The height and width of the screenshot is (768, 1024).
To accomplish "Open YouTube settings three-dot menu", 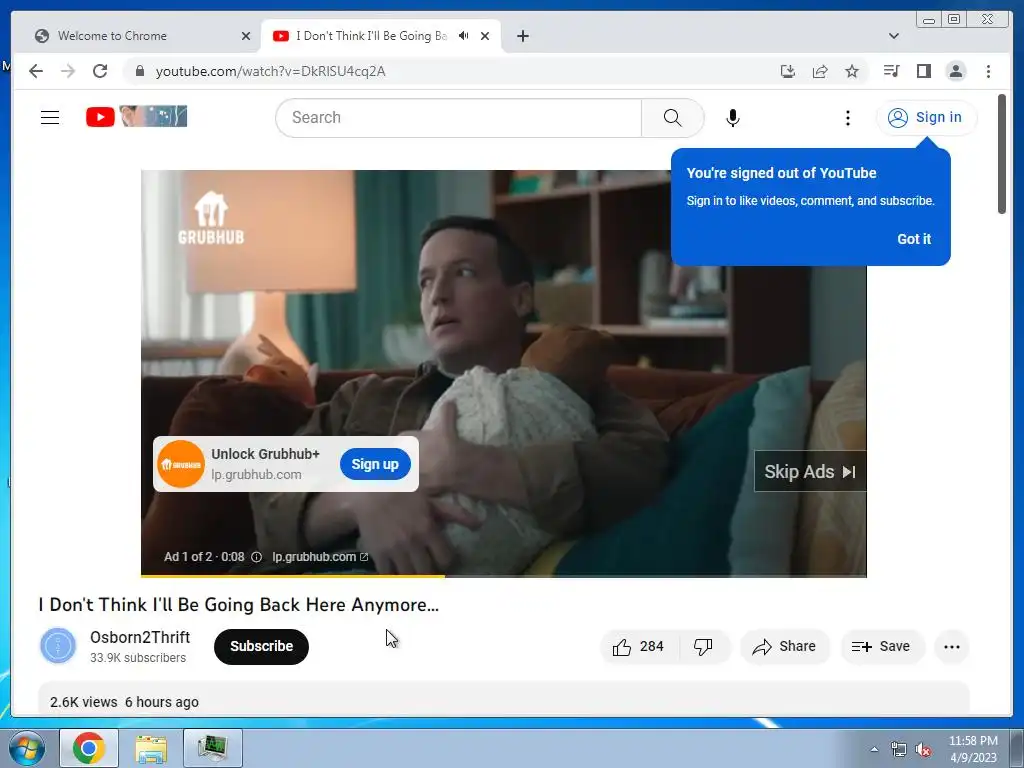I will point(848,118).
